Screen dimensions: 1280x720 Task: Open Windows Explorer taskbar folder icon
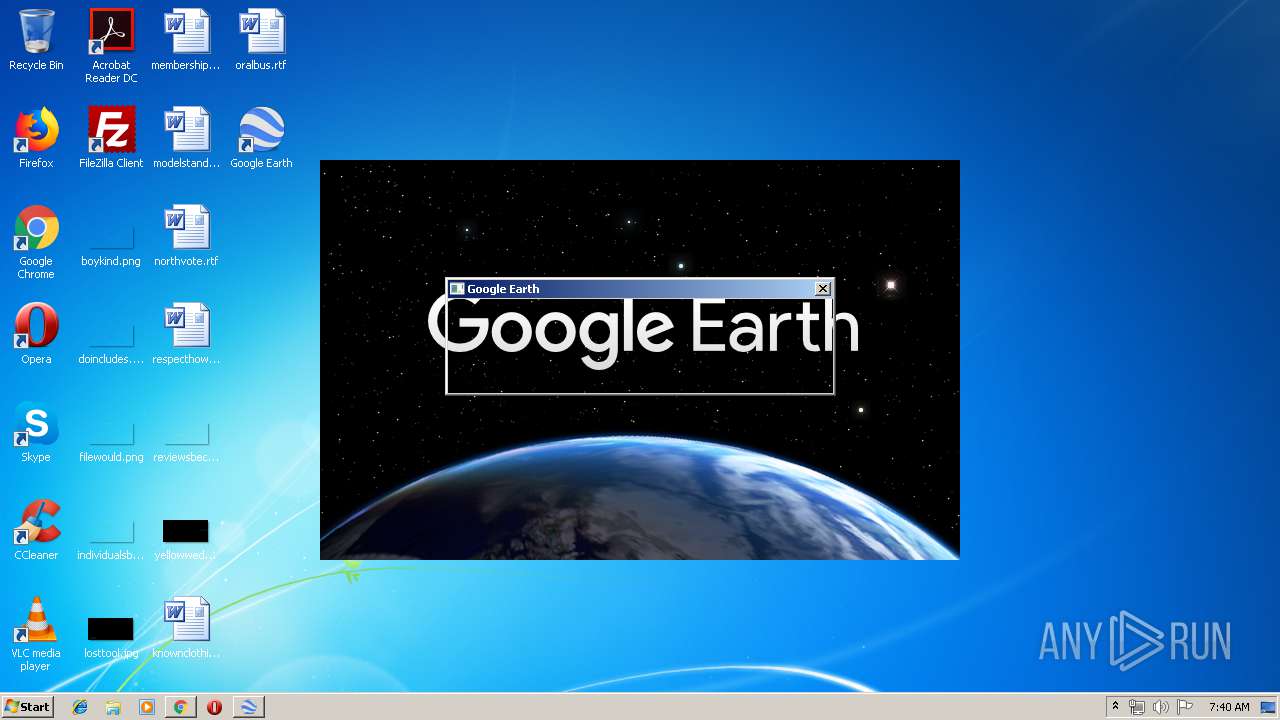113,707
